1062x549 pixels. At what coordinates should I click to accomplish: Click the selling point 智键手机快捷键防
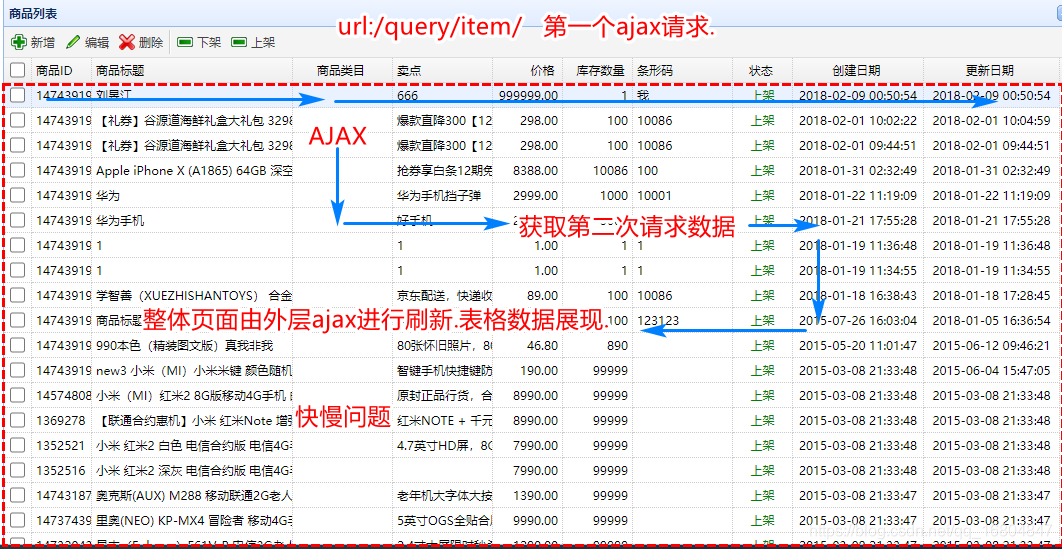coord(445,371)
